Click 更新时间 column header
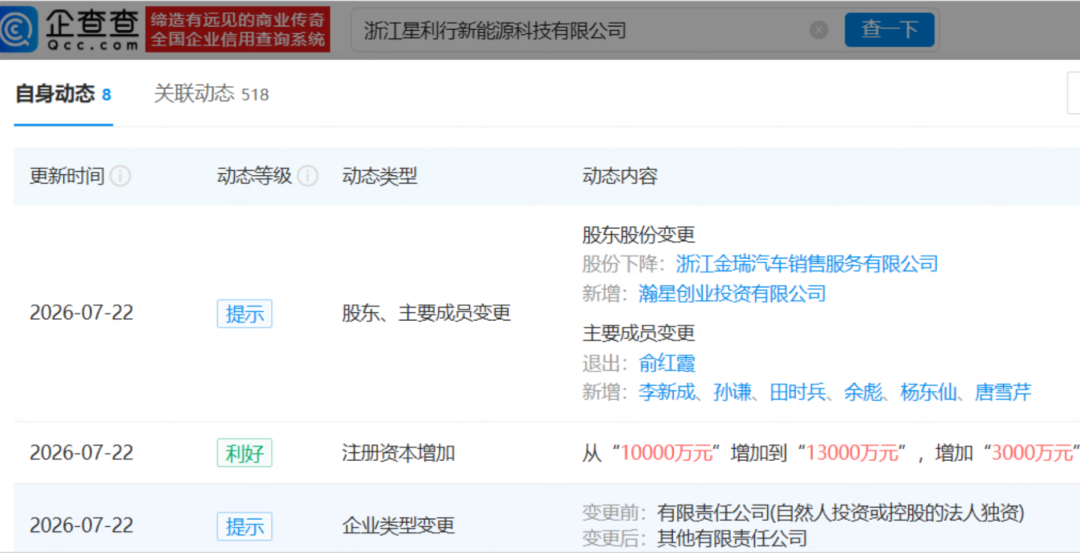 pyautogui.click(x=67, y=176)
